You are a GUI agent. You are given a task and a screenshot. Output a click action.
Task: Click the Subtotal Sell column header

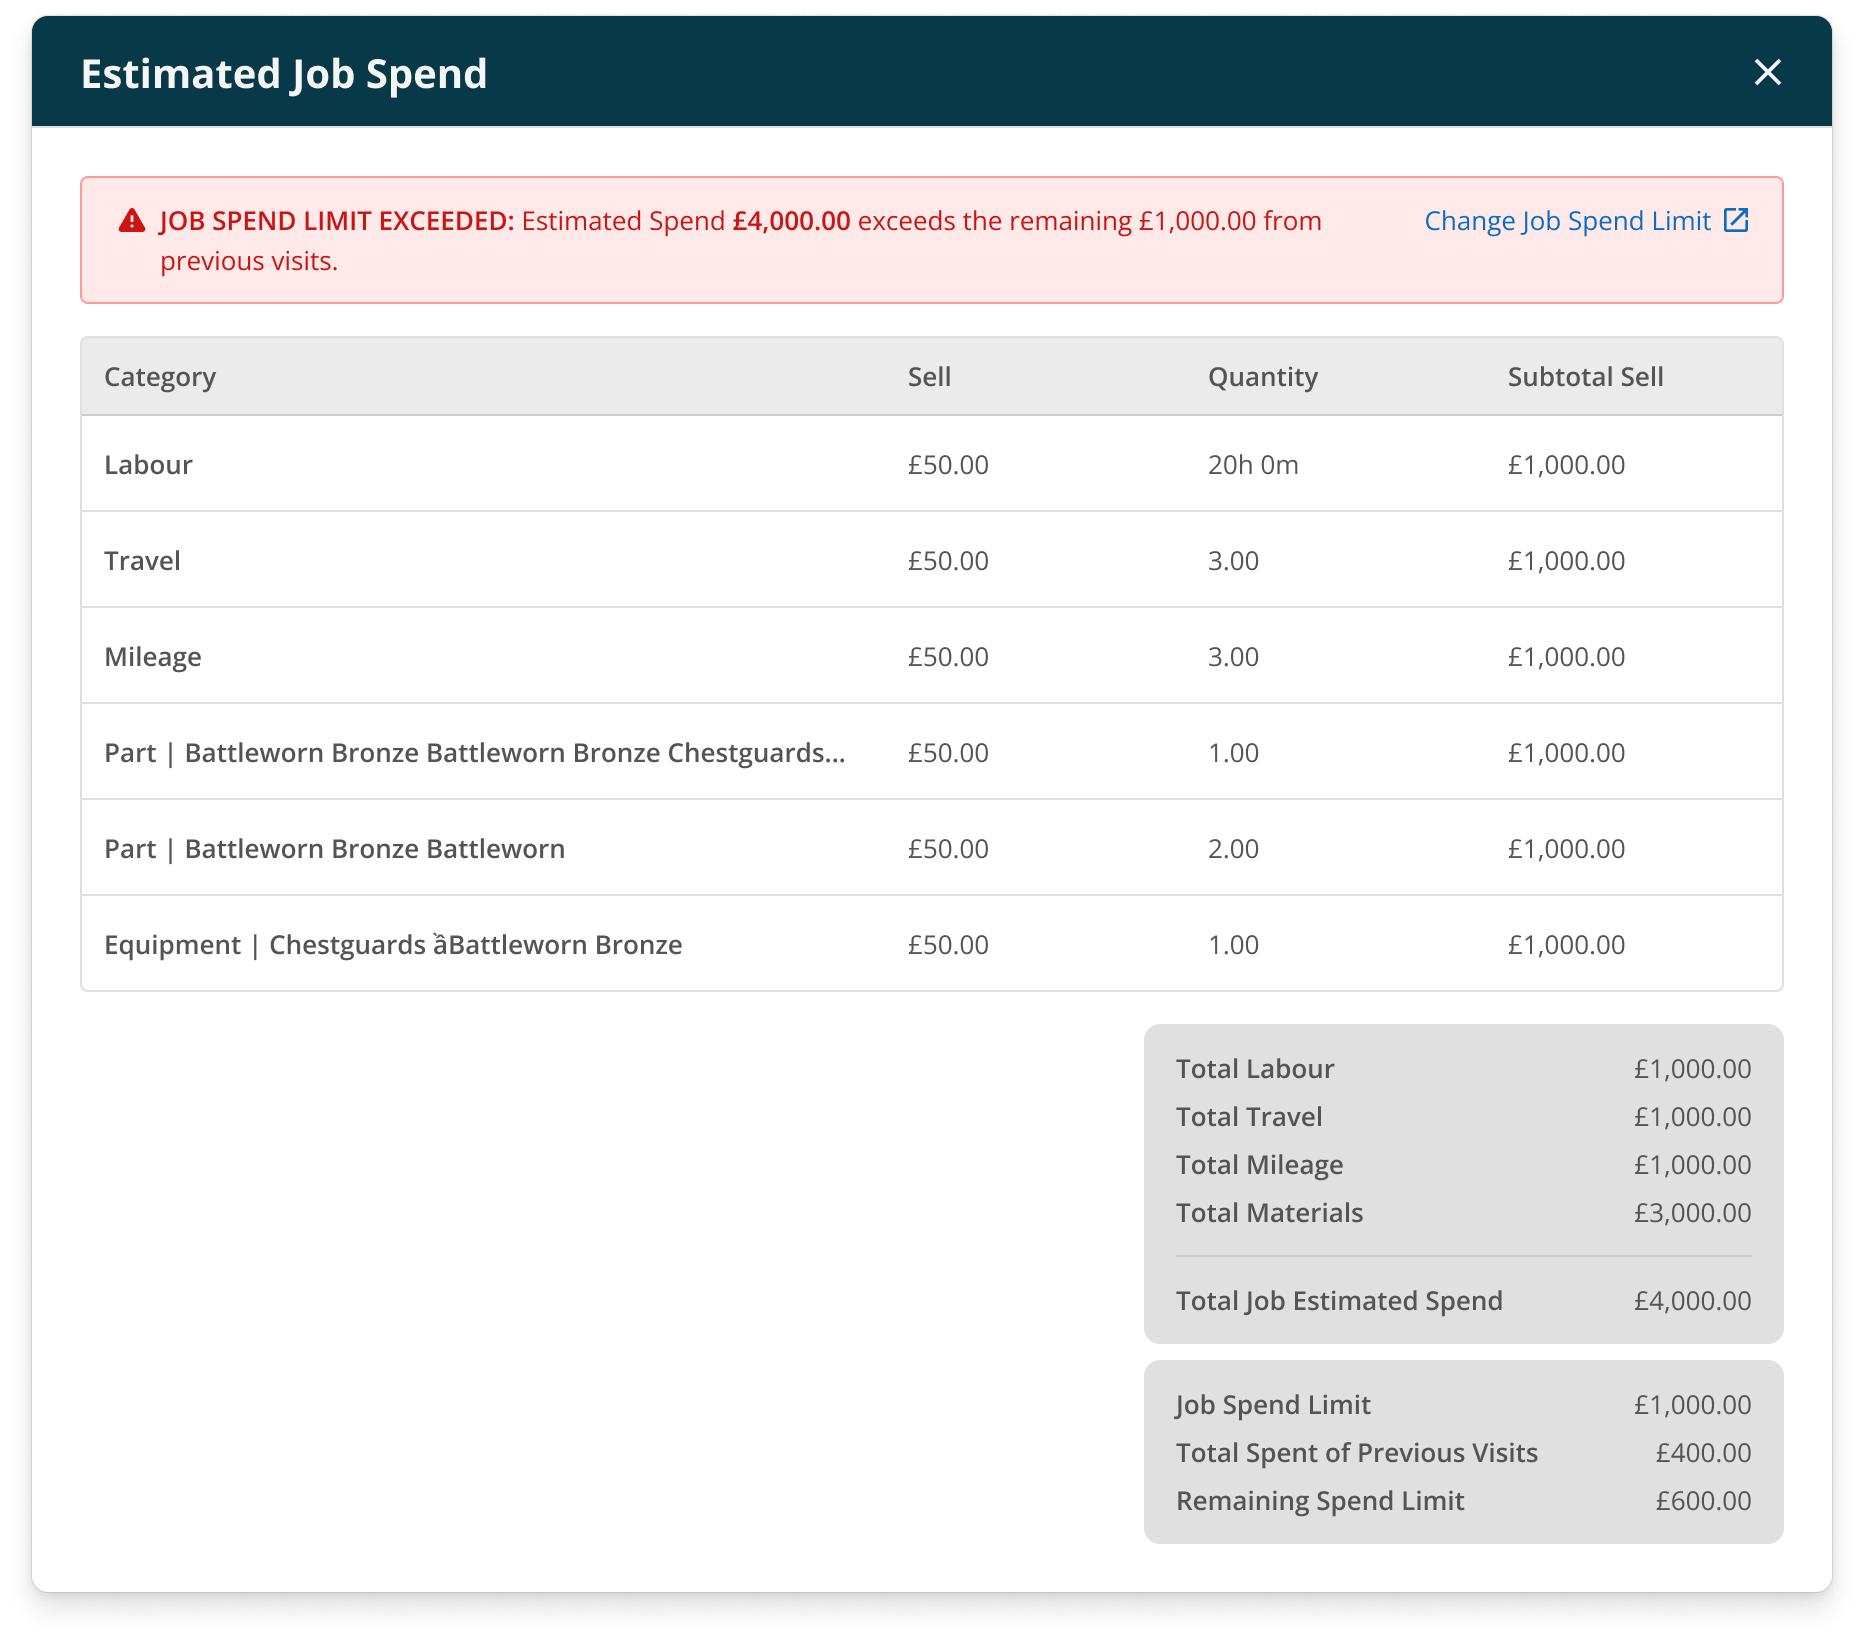click(1585, 377)
